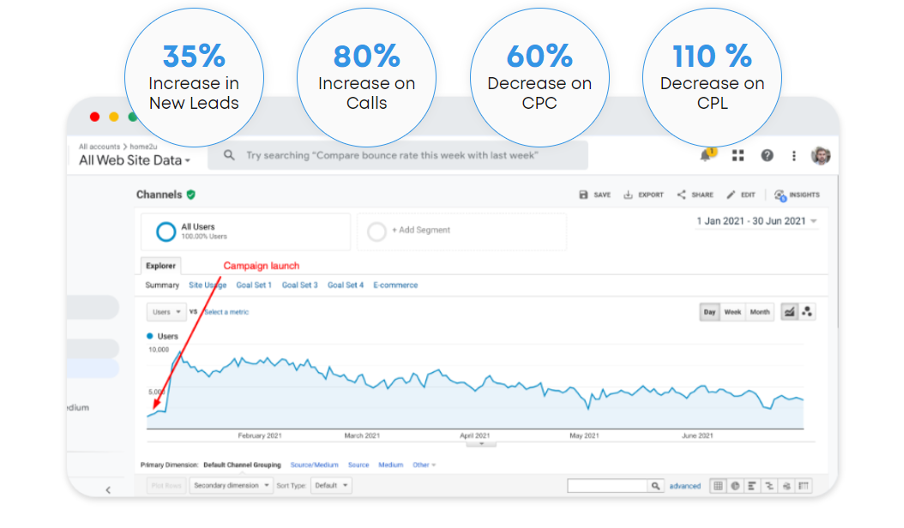Select the Day granularity toggle
The height and width of the screenshot is (528, 904).
click(709, 312)
